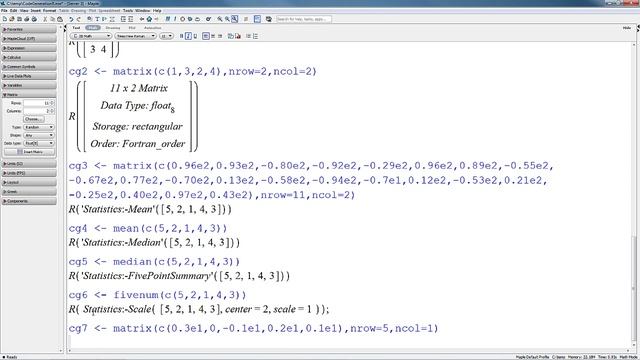The width and height of the screenshot is (640, 360).
Task: Align text left in the context bar
Action: pos(206,36)
